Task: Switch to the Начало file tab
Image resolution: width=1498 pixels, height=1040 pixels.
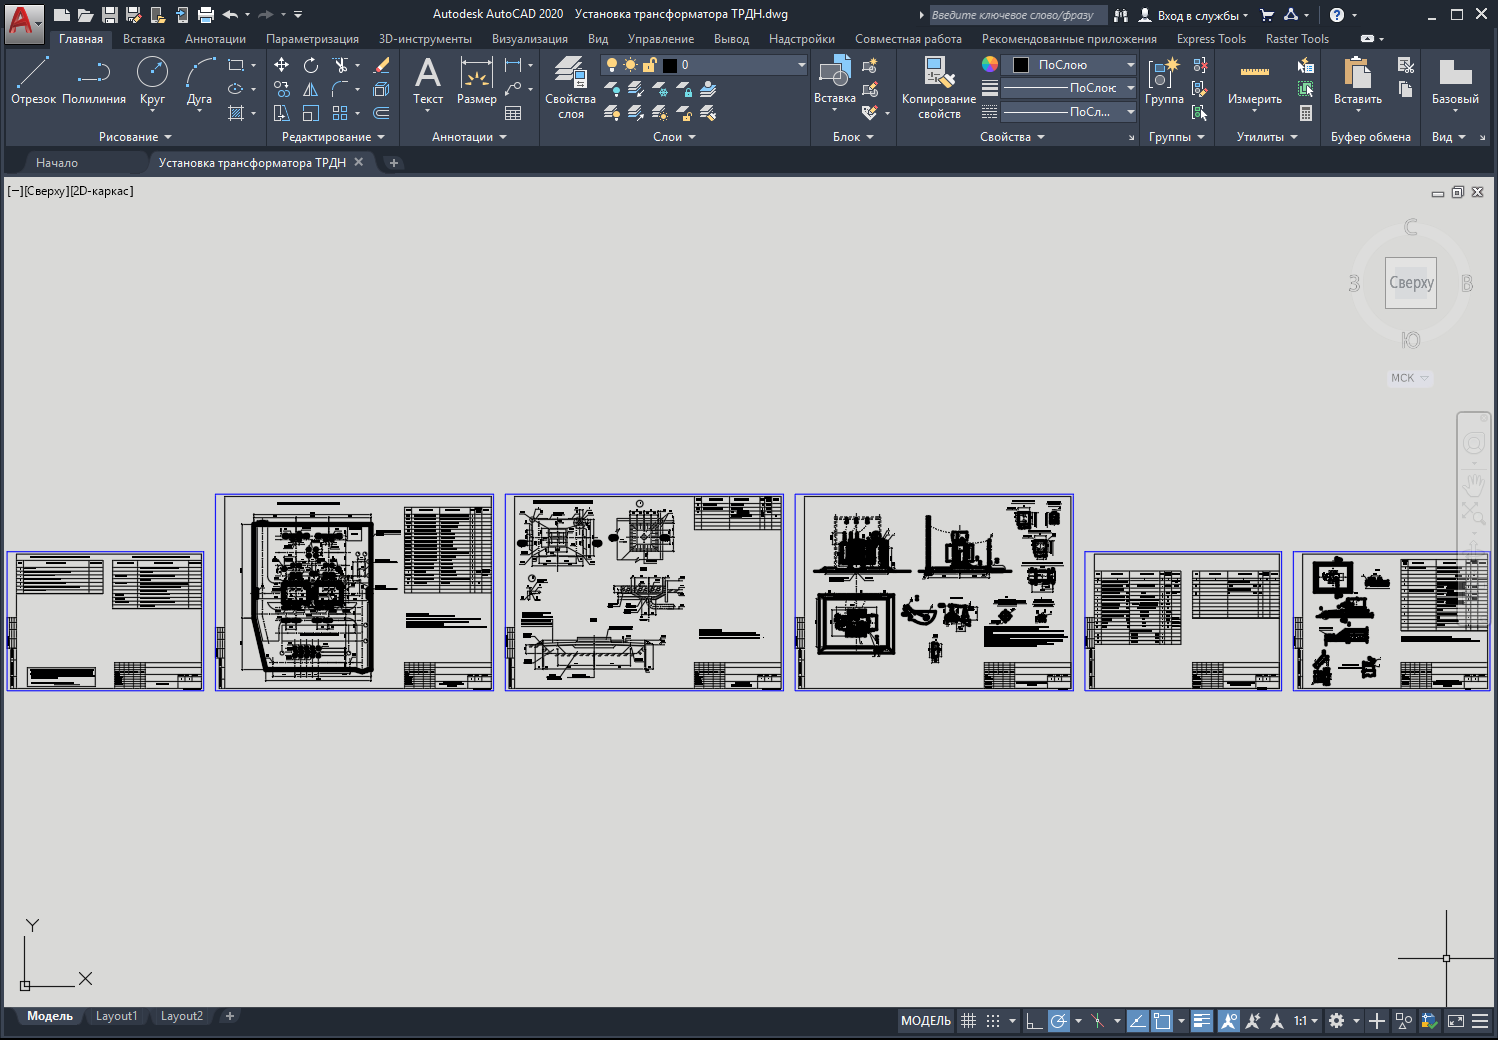Action: pos(57,162)
